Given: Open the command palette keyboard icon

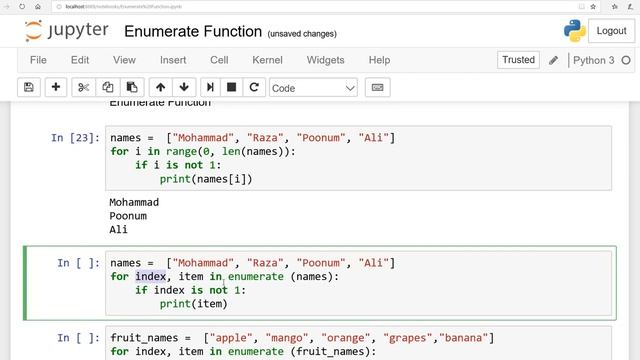Looking at the screenshot, I should (x=378, y=87).
